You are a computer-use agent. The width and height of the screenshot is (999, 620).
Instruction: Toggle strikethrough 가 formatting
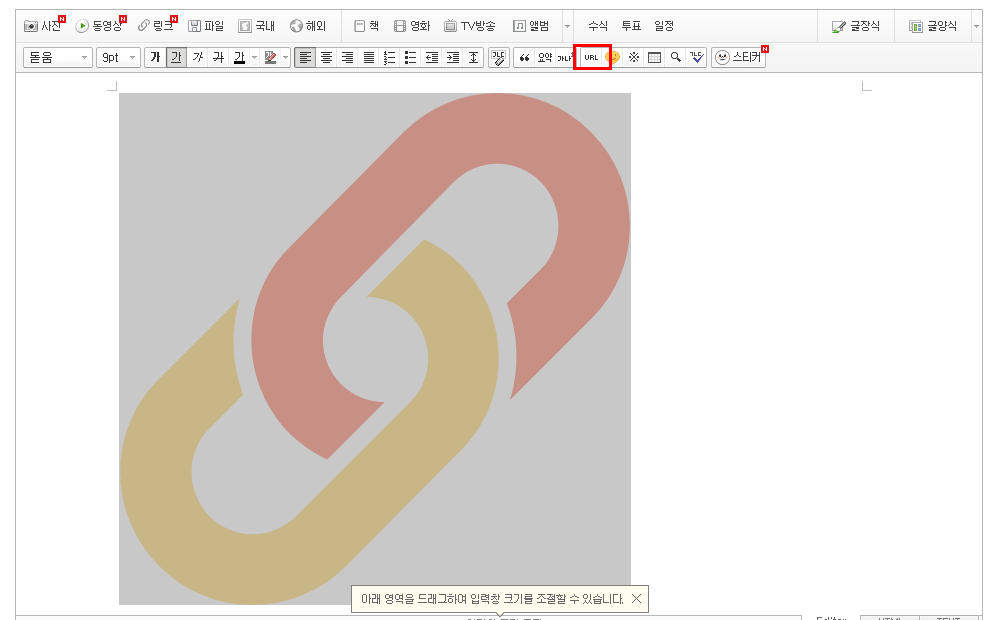tap(219, 57)
